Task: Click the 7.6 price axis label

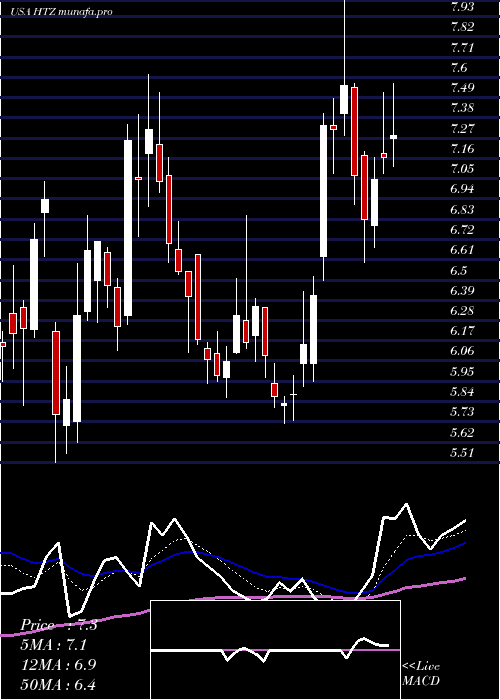Action: click(459, 67)
